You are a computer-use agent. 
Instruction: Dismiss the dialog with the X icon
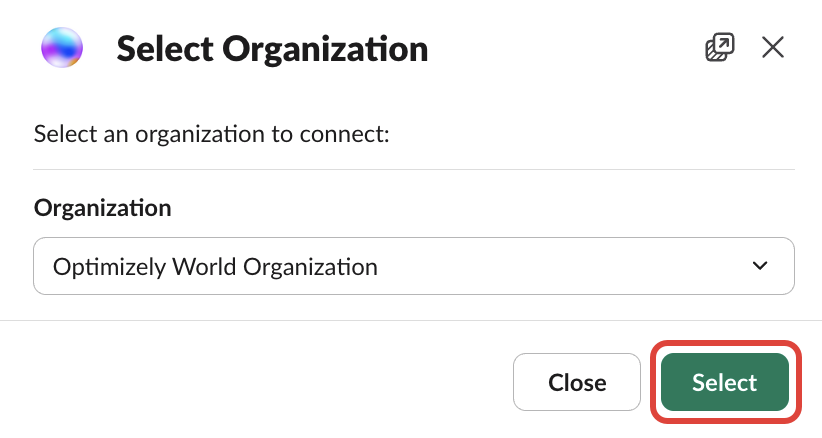tap(773, 47)
